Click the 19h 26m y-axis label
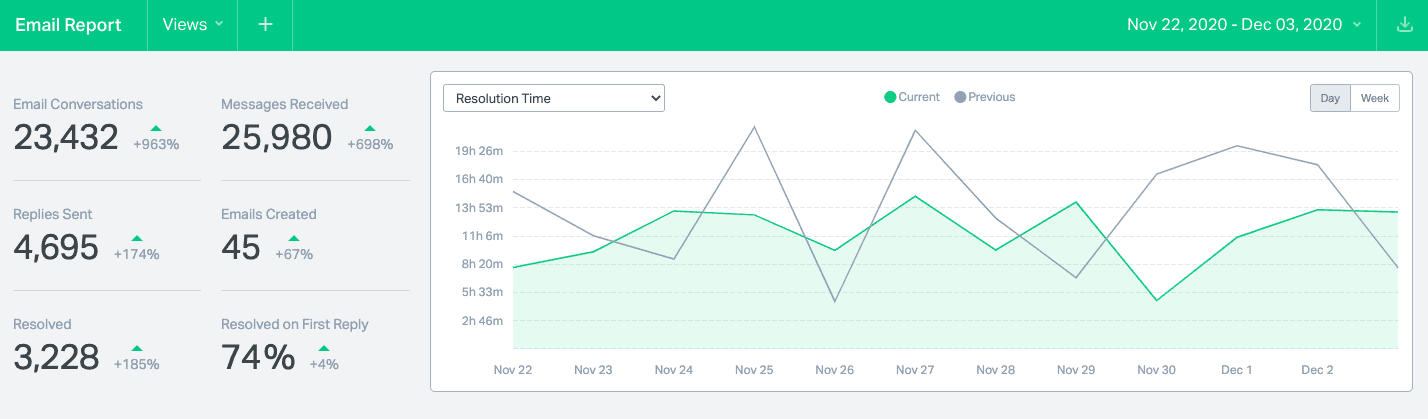 point(479,152)
